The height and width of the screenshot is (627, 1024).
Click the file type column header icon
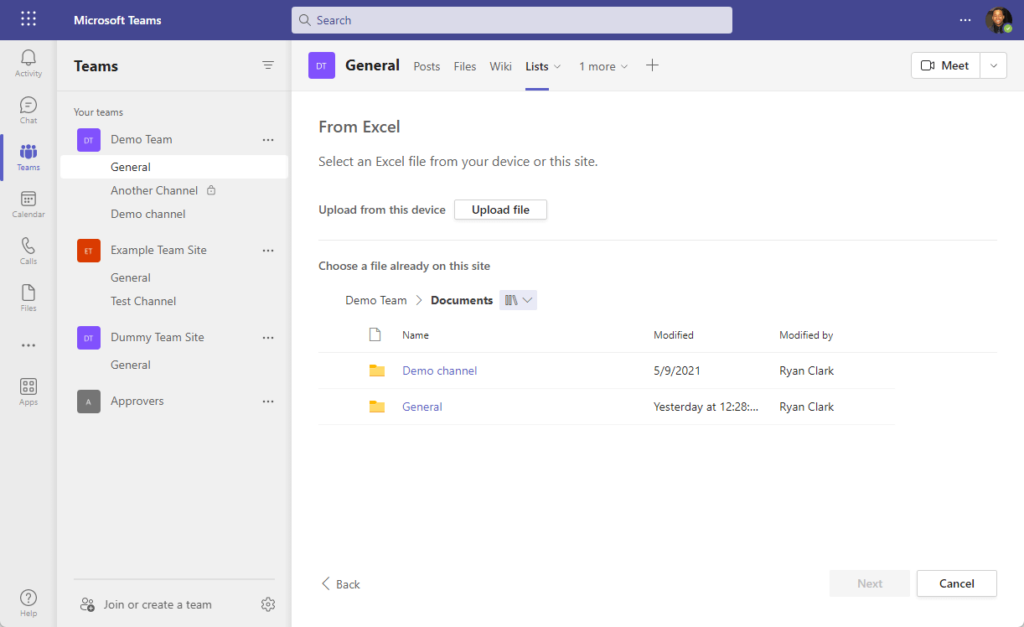(x=375, y=334)
